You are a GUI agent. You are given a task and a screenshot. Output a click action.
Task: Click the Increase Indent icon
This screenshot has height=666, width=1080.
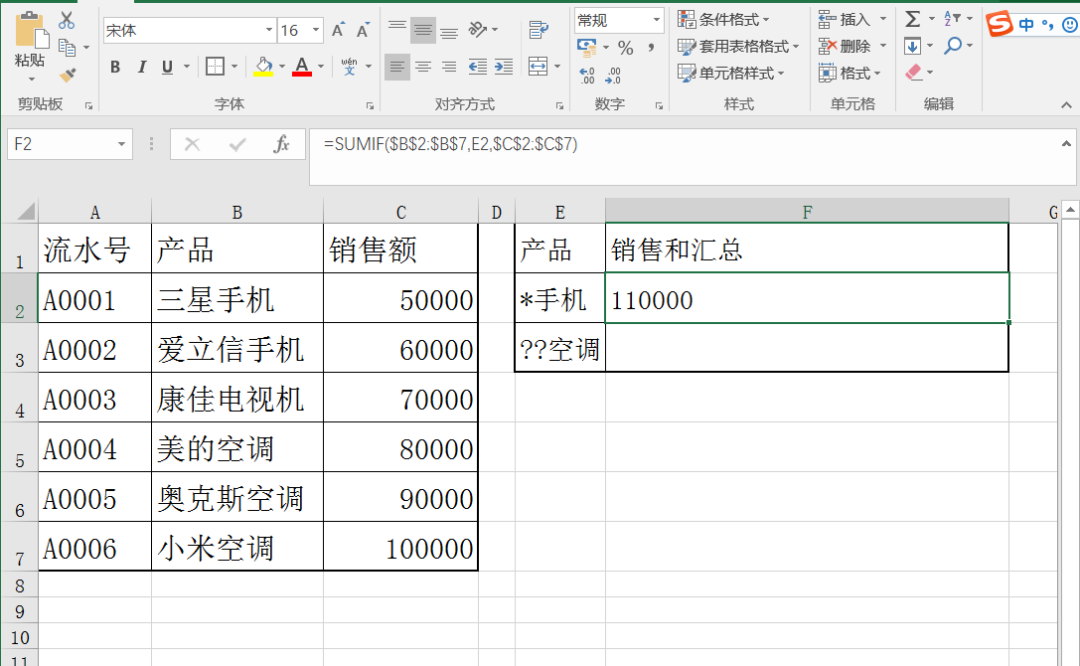(504, 67)
